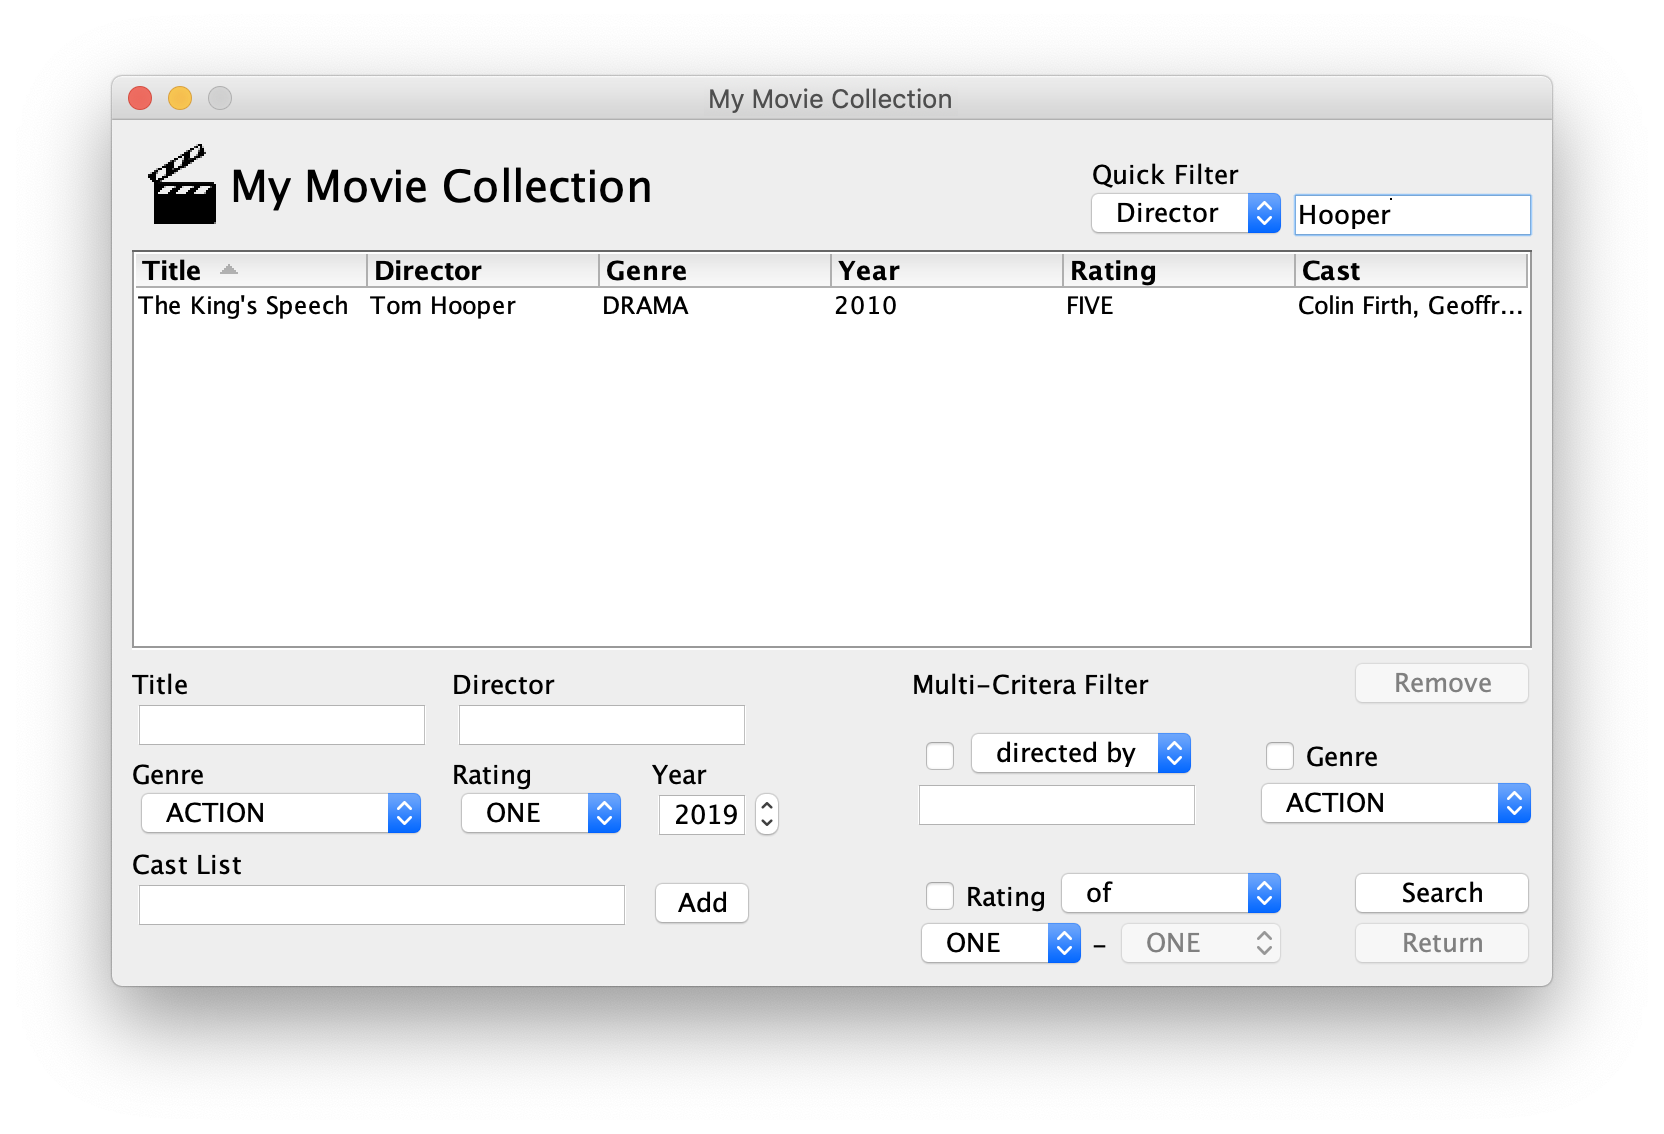
Task: Open the Quick Filter Director dropdown
Action: (x=1186, y=213)
